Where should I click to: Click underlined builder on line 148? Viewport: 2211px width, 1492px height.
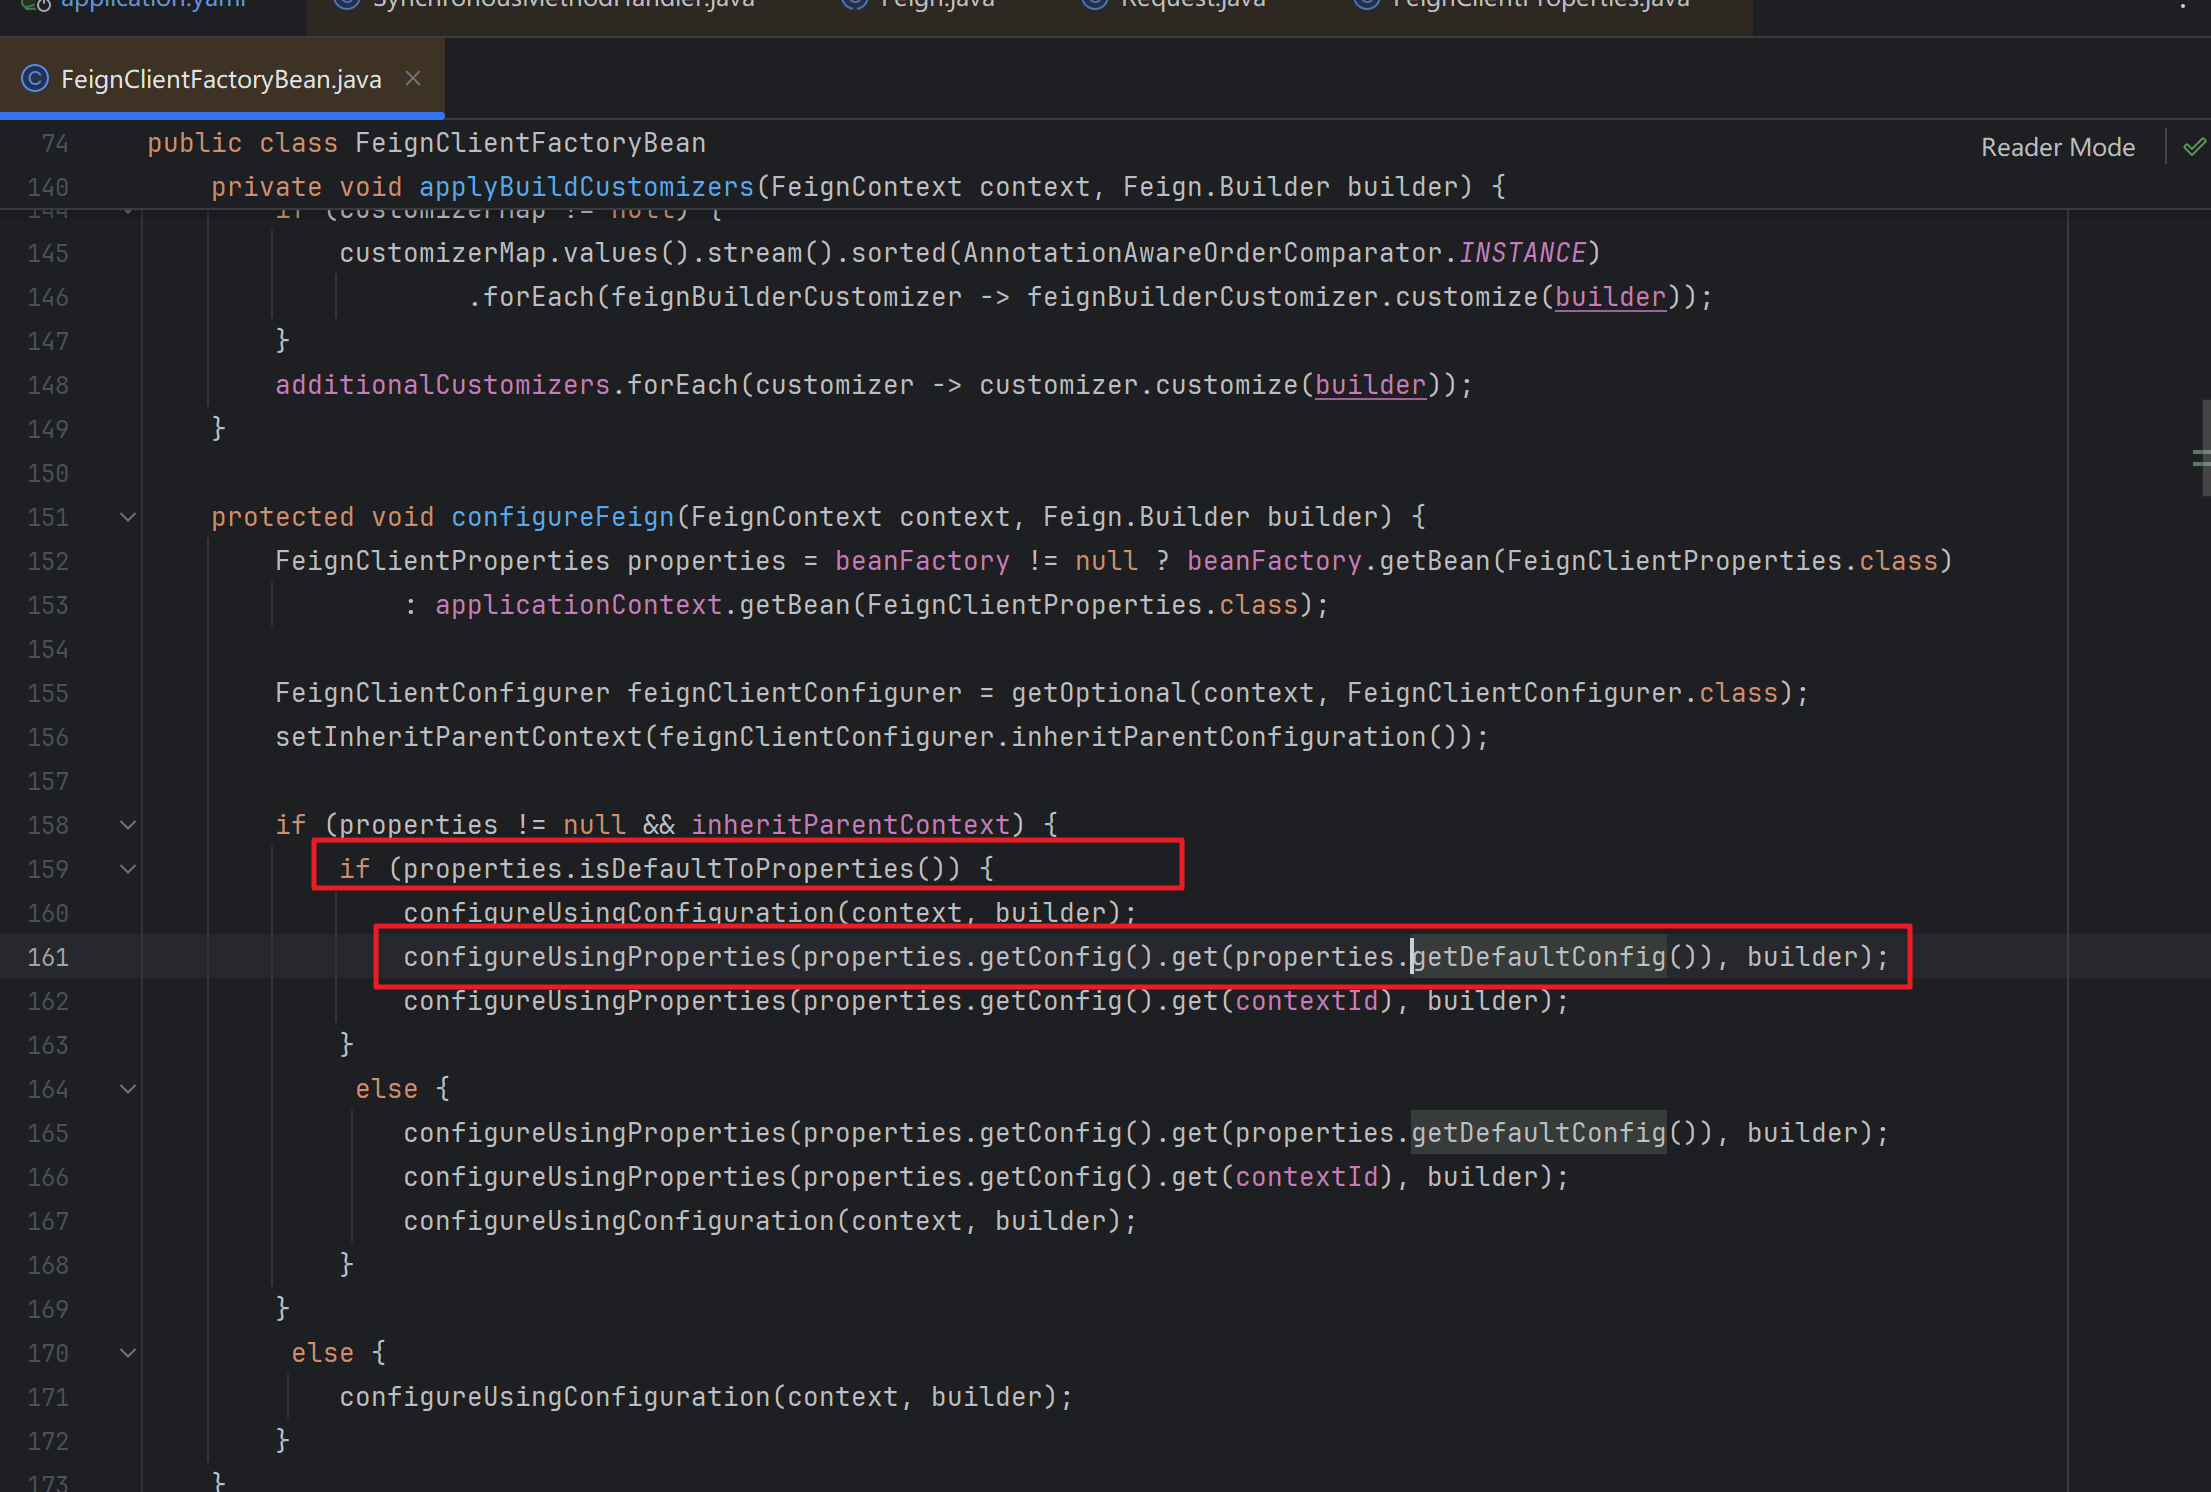pos(1371,385)
